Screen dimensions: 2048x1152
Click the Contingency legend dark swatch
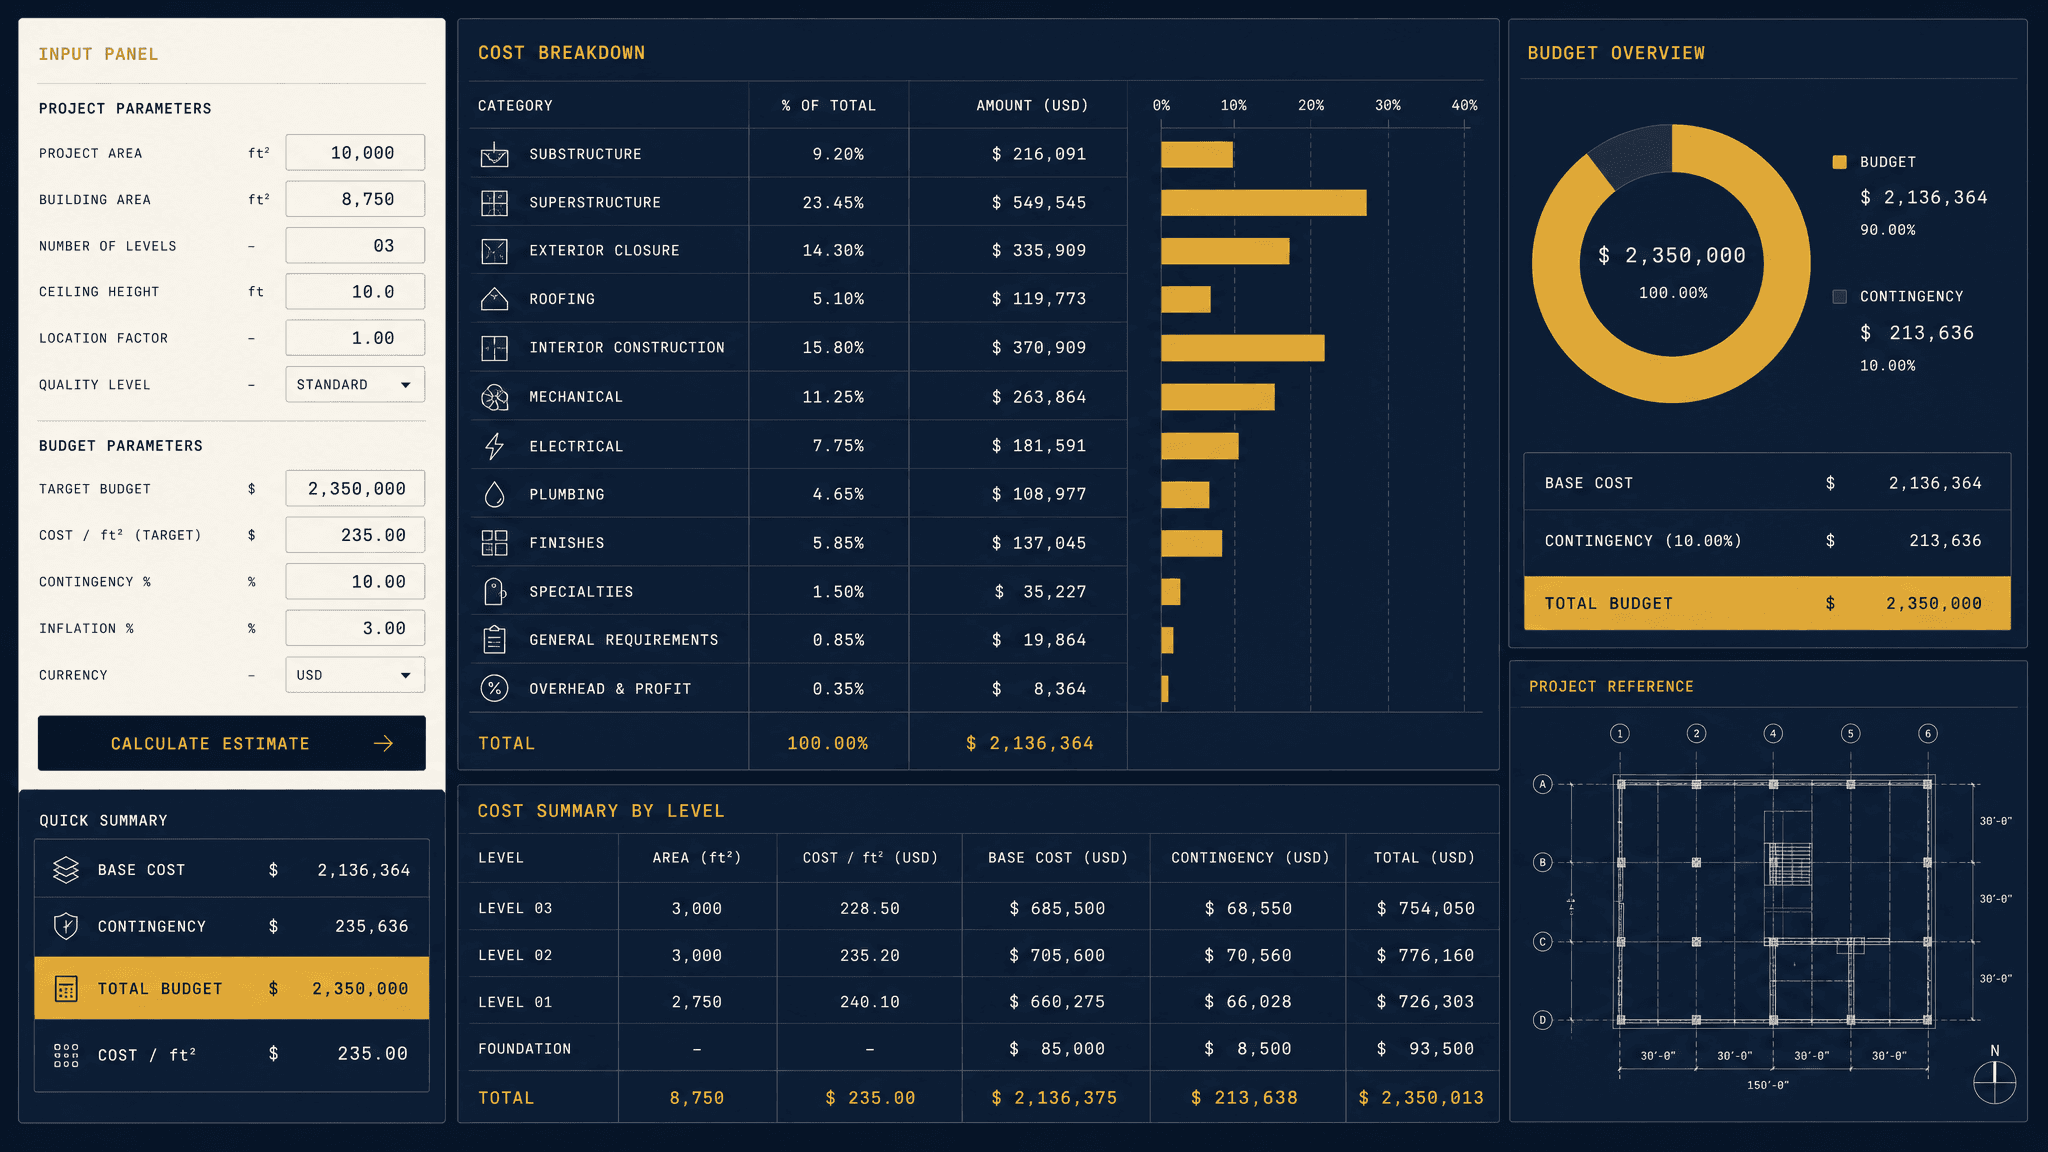(x=1839, y=296)
